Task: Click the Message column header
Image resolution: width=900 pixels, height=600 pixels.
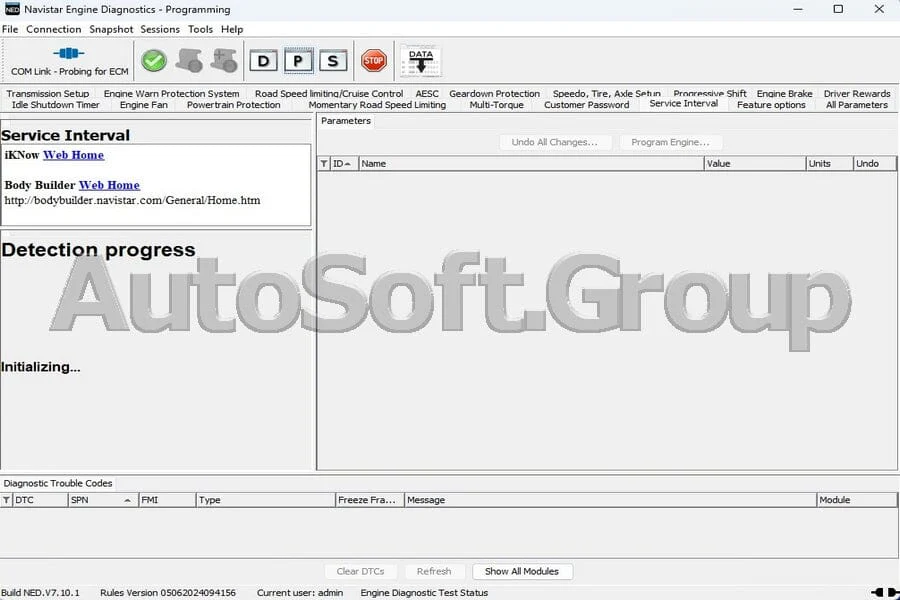Action: (610, 500)
